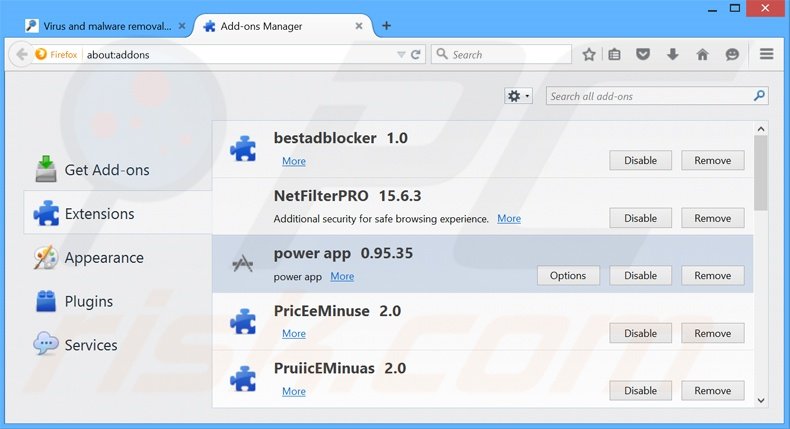Viewport: 790px width, 429px height.
Task: Disable the PruiicEMinuas extension
Action: 640,391
